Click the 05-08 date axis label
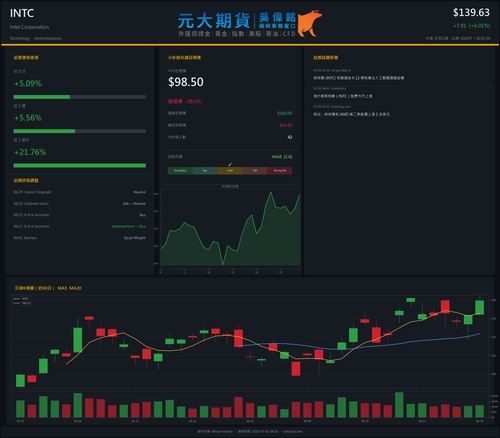 pyautogui.click(x=78, y=421)
